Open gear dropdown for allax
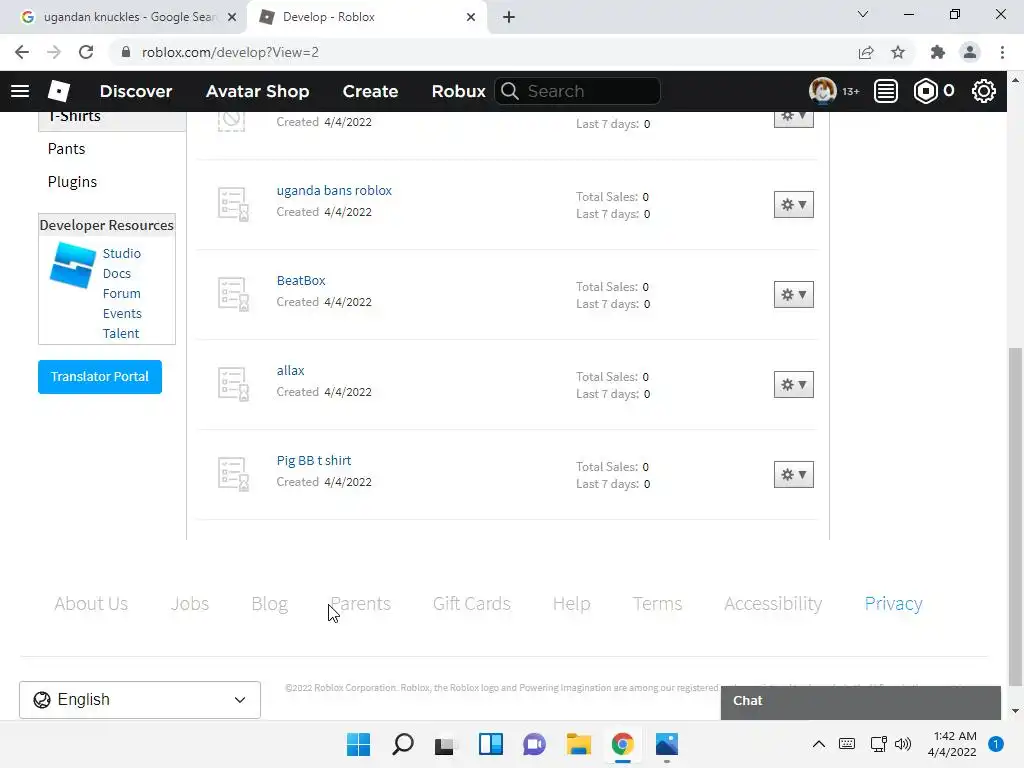Image resolution: width=1024 pixels, height=768 pixels. click(793, 385)
